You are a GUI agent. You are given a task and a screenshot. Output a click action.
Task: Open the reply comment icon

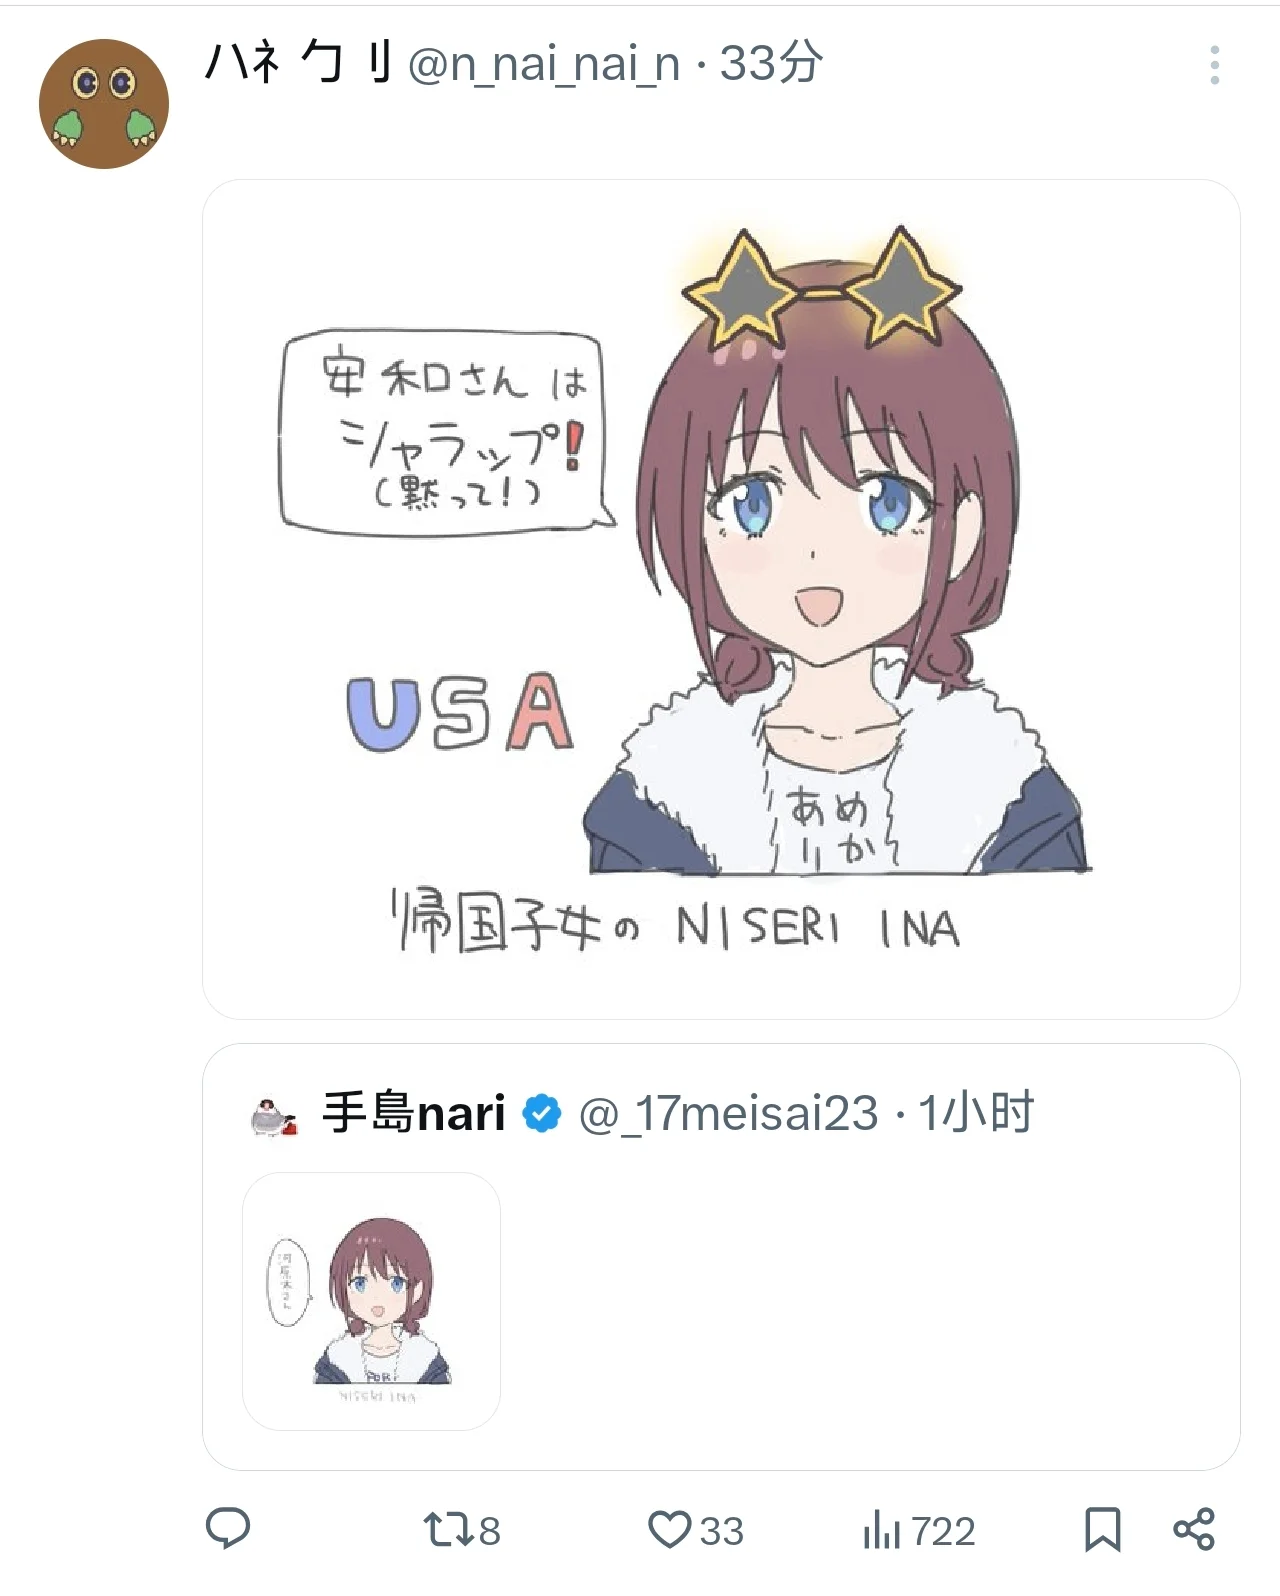coord(228,1530)
